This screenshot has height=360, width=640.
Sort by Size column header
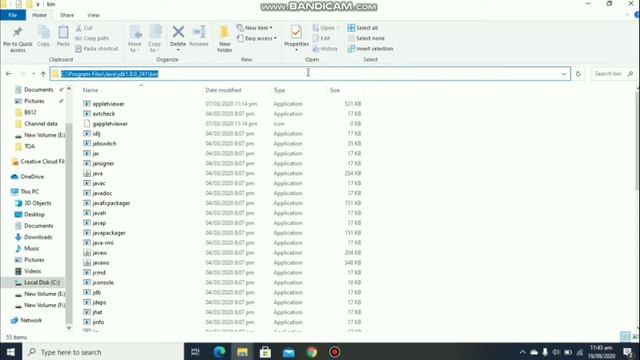click(x=335, y=90)
